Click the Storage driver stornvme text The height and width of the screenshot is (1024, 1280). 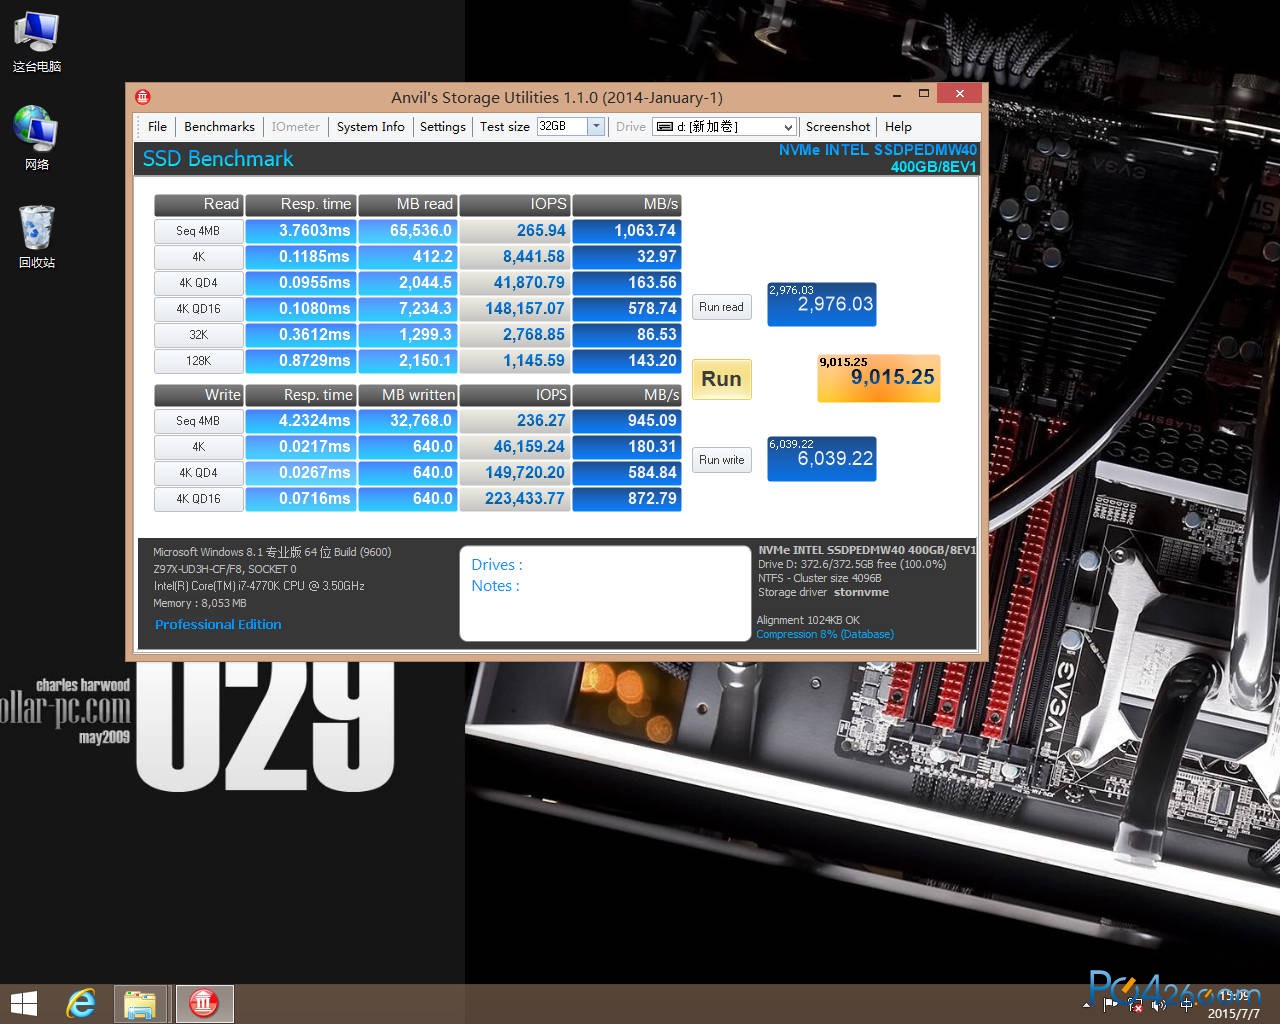pyautogui.click(x=823, y=592)
